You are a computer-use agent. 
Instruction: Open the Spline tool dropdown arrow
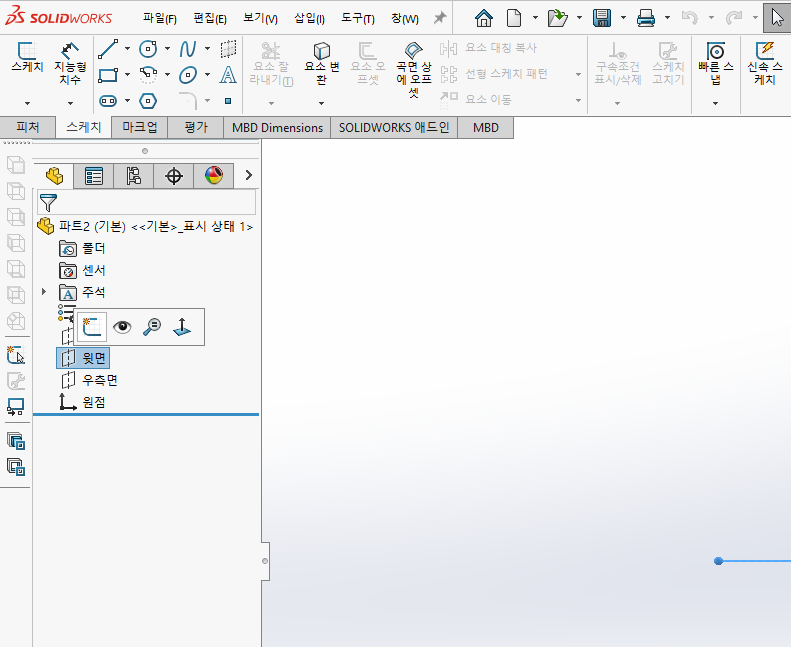click(207, 49)
